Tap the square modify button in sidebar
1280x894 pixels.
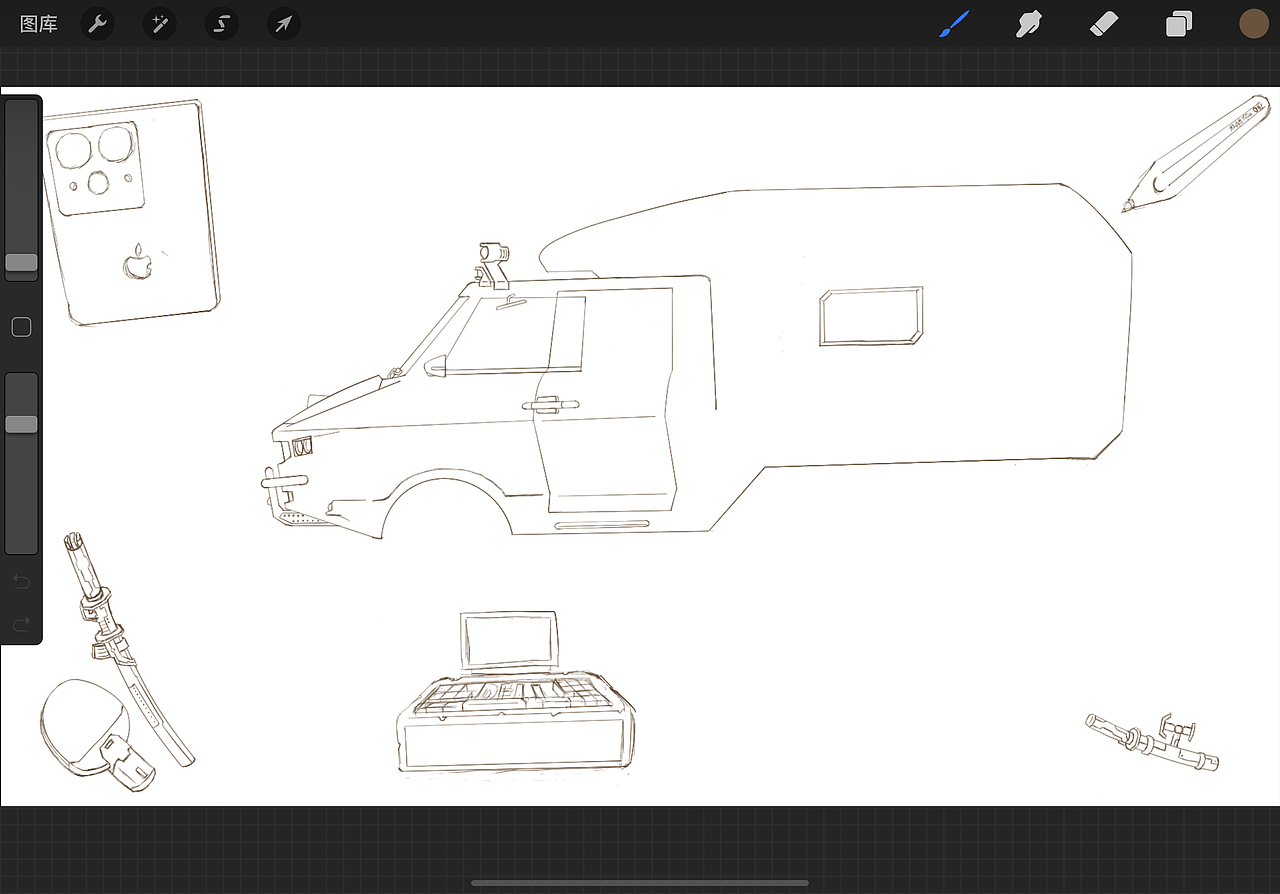pos(21,327)
